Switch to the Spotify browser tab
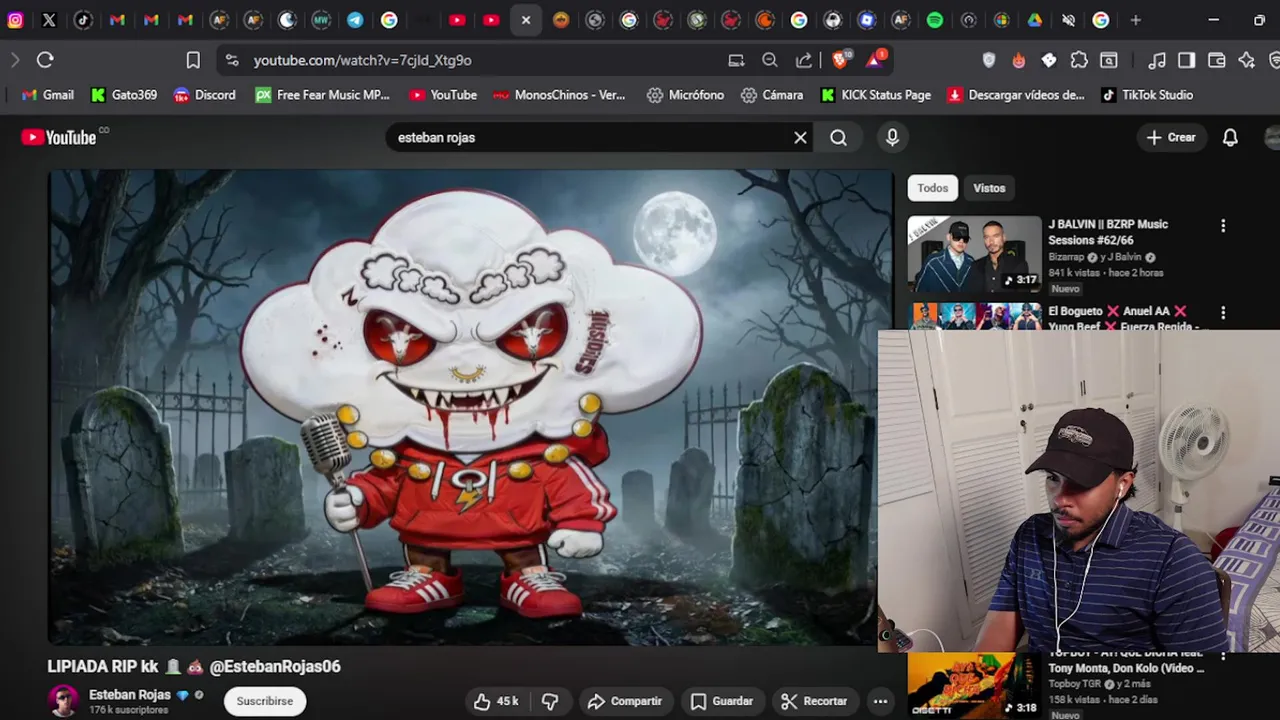The image size is (1280, 720). (934, 20)
